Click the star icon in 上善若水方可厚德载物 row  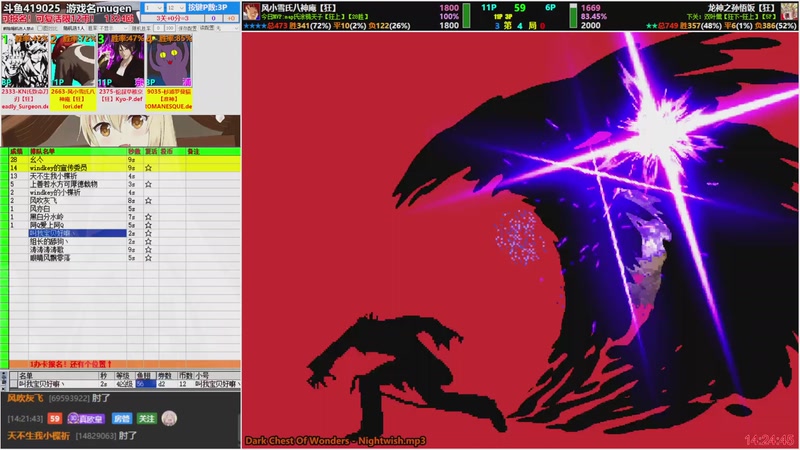148,184
